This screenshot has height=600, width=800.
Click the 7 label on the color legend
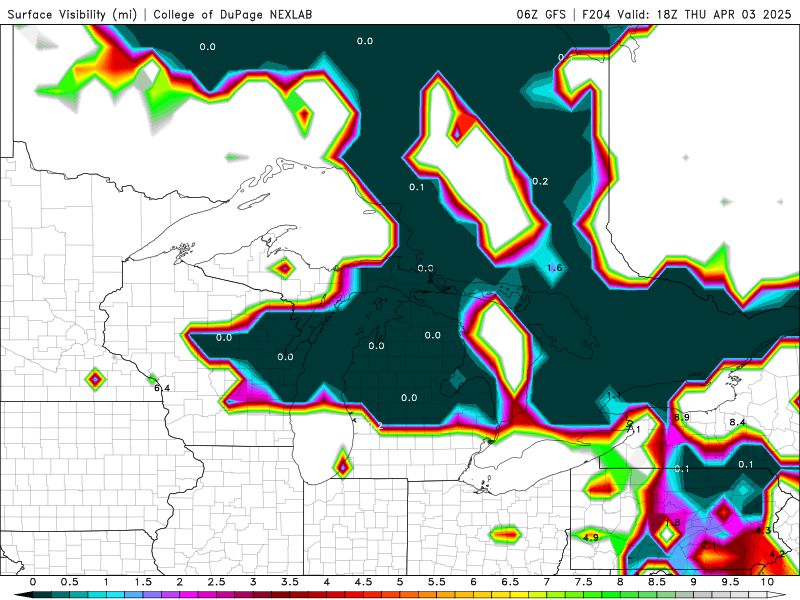coord(547,582)
